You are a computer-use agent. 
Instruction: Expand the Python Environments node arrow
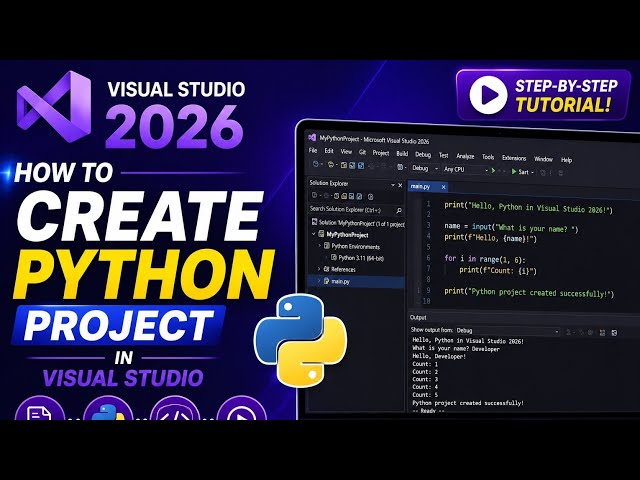(320, 245)
